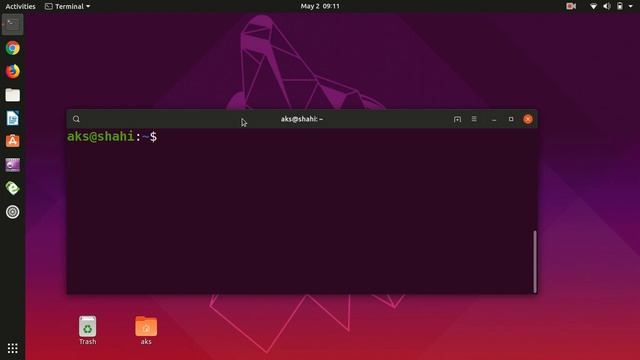
Task: Open the volume speaker icon
Action: 607,6
